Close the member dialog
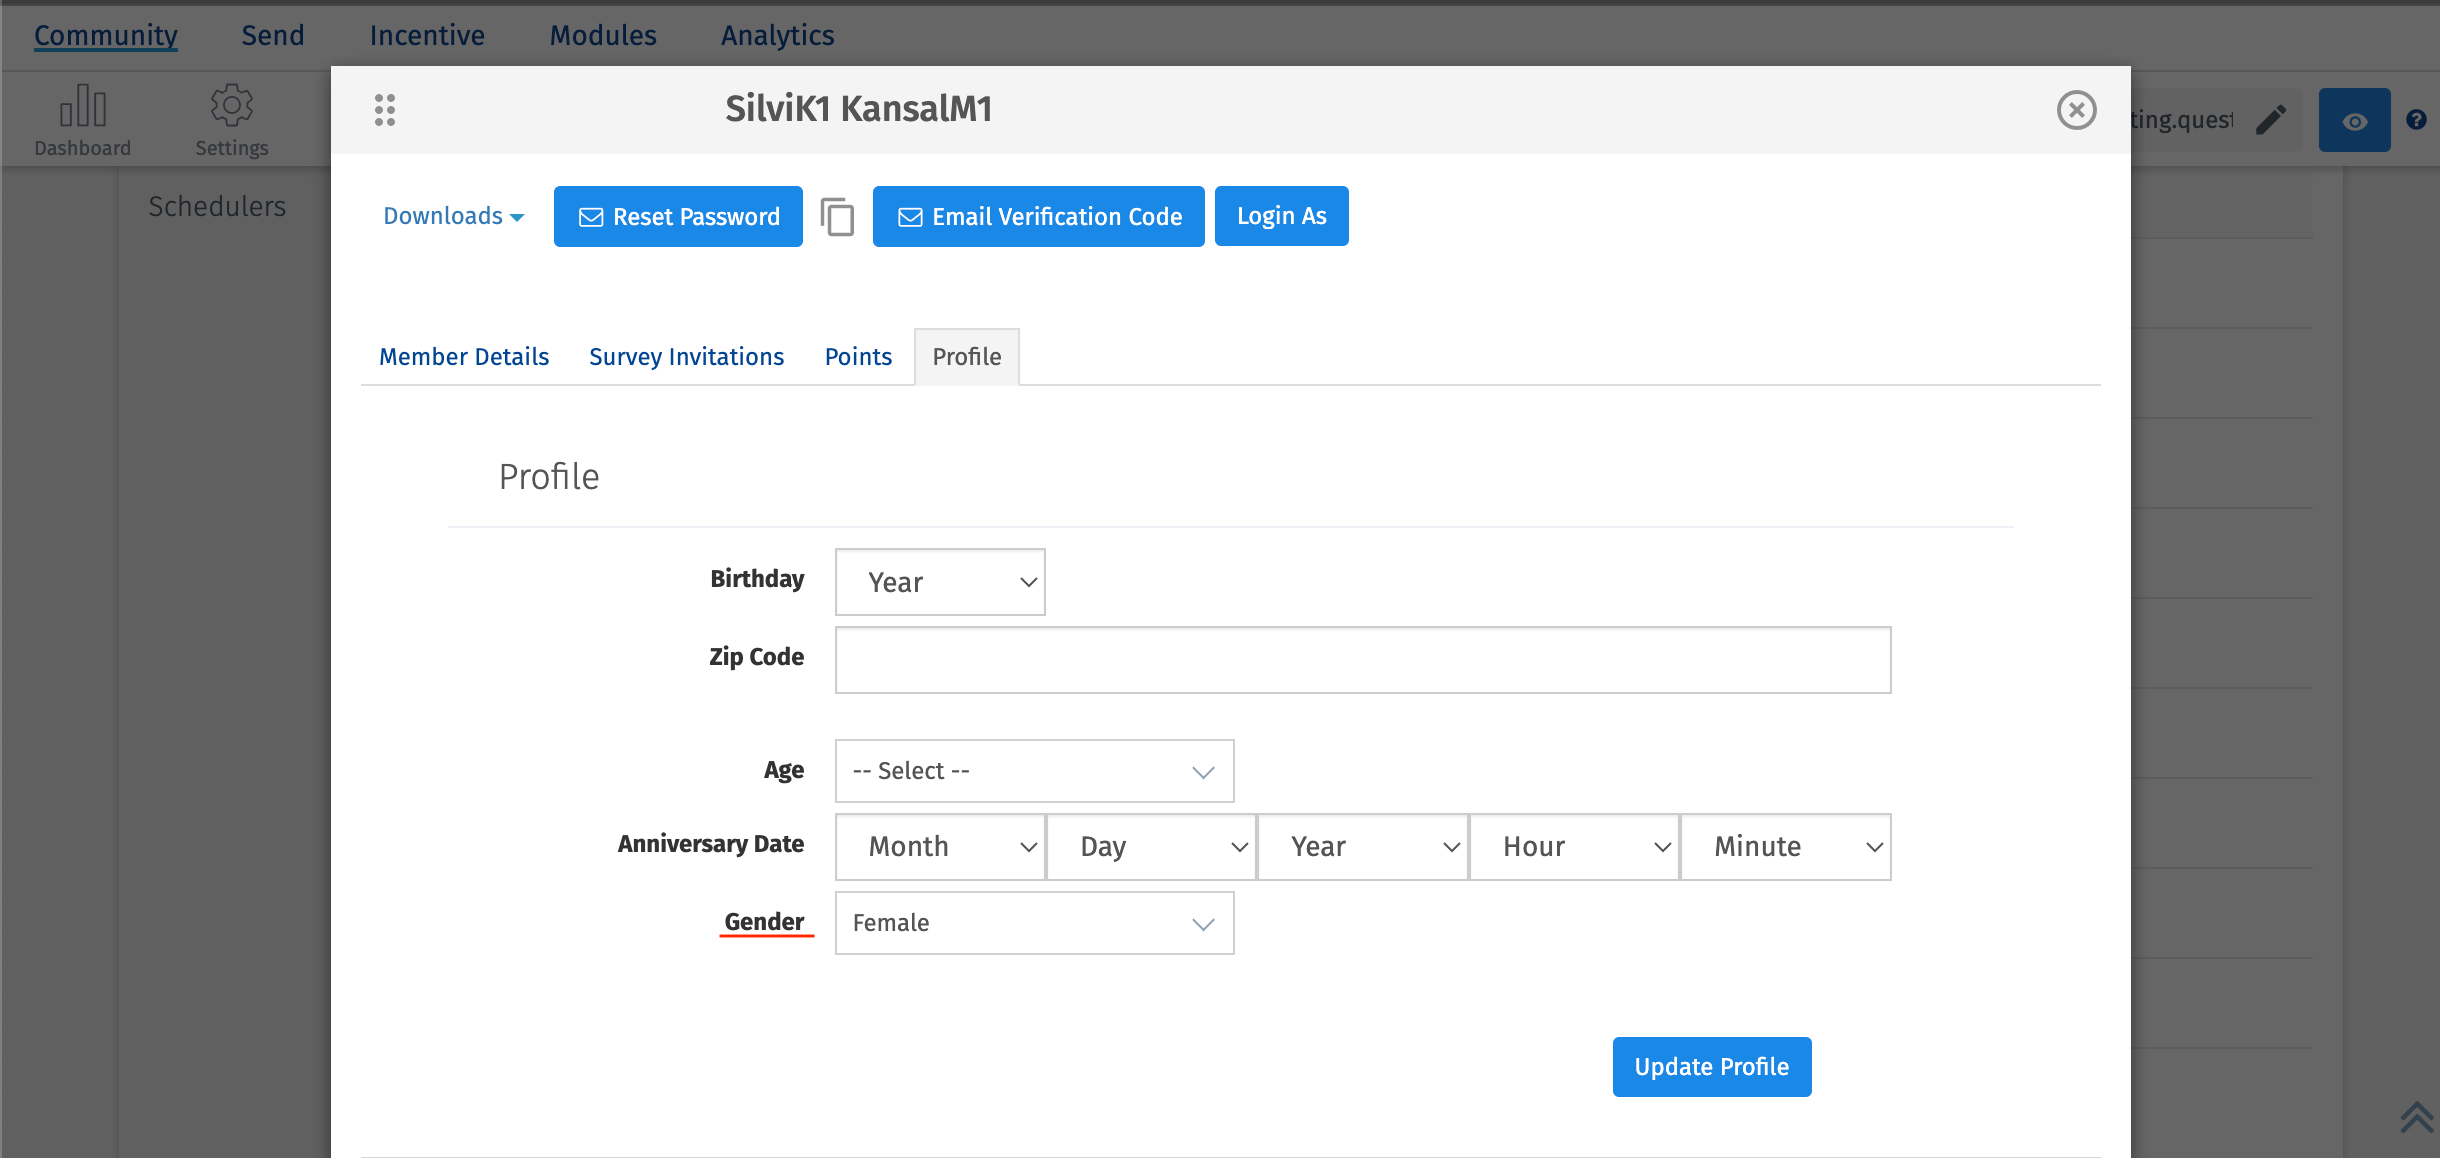Screen dimensions: 2440x1158 (2076, 110)
